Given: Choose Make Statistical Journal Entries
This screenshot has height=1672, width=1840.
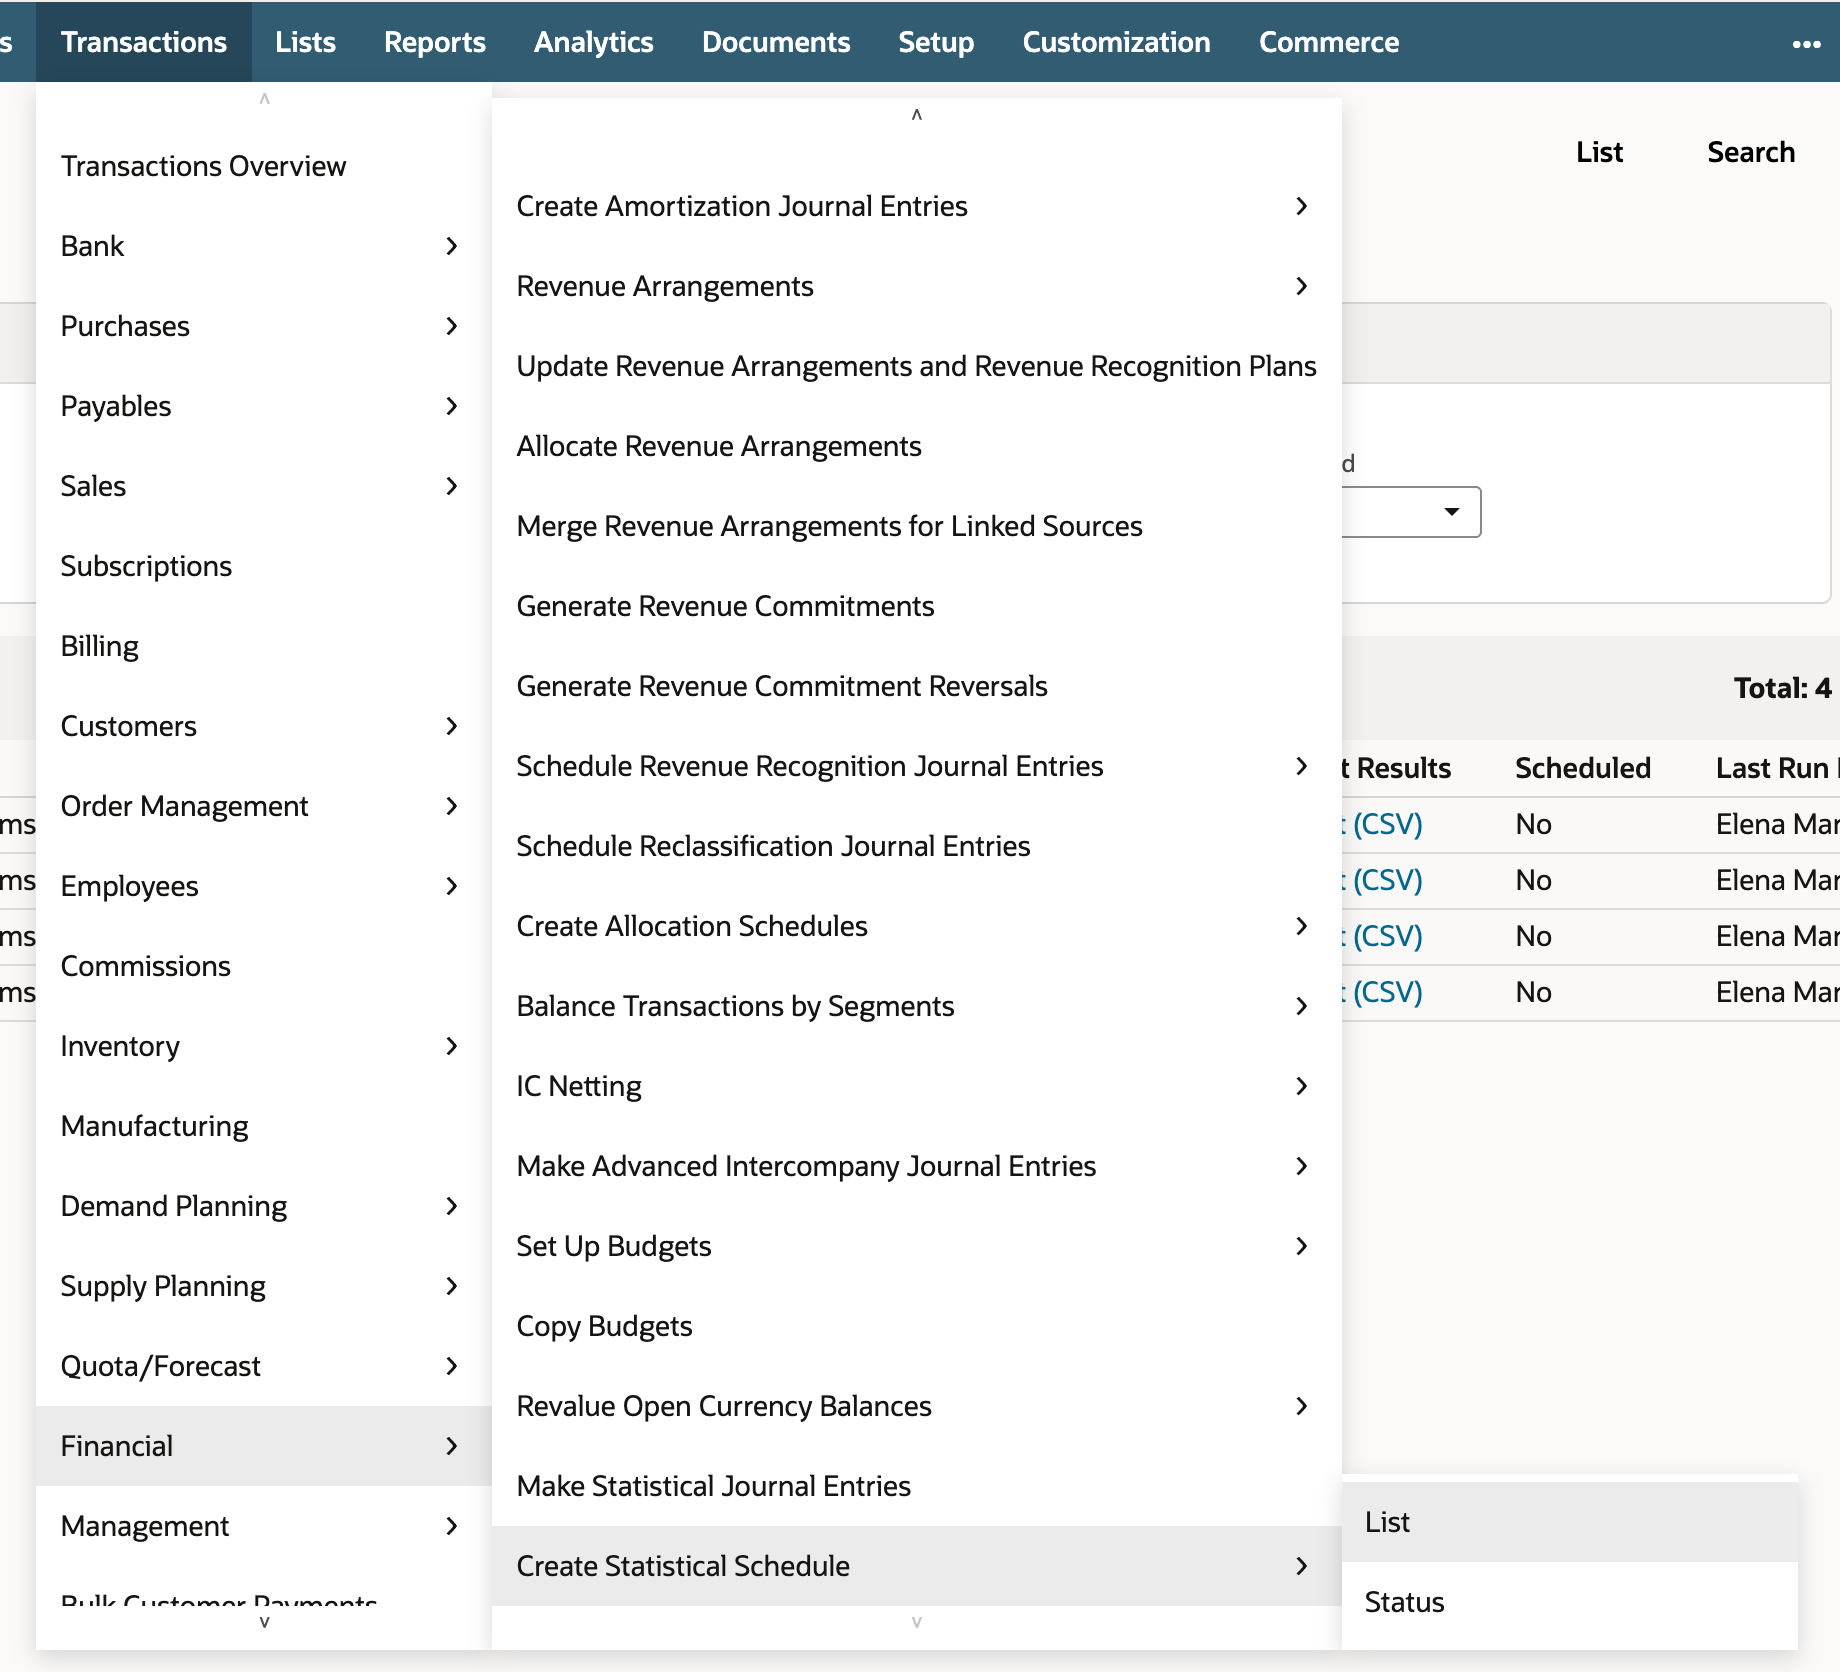Looking at the screenshot, I should pos(916,1486).
